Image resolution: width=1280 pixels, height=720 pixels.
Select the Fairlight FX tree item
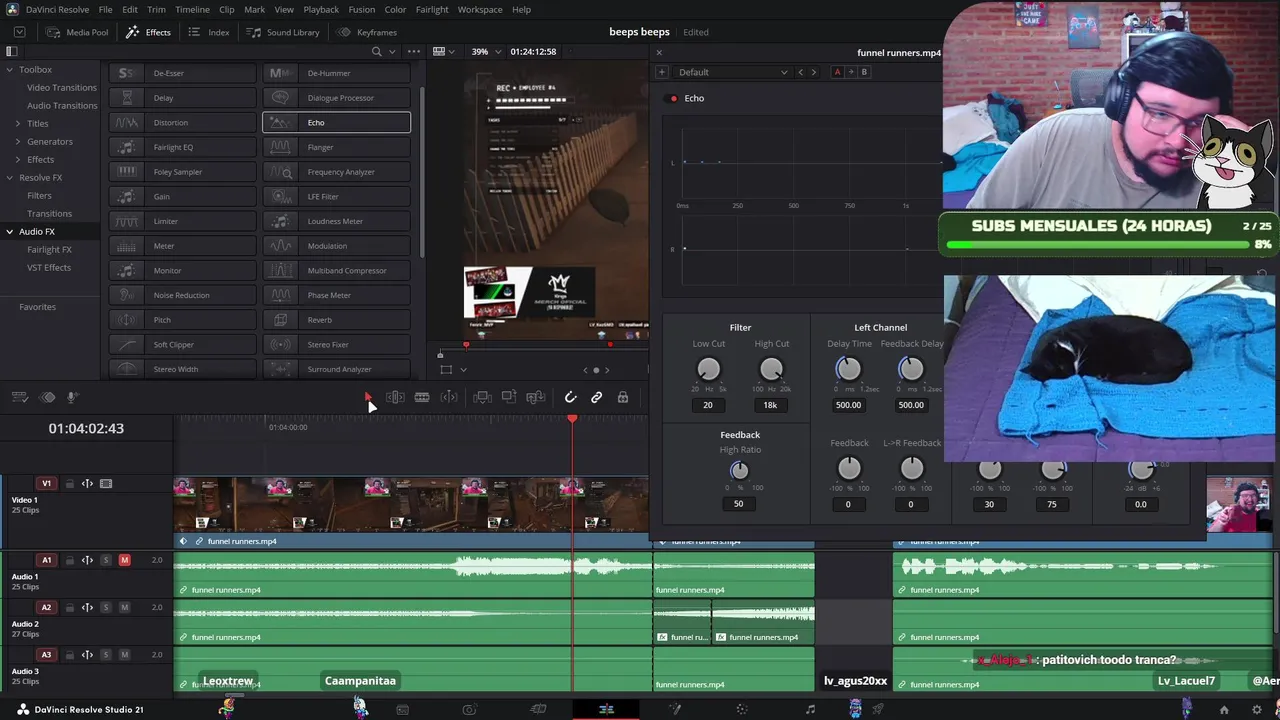pyautogui.click(x=49, y=250)
